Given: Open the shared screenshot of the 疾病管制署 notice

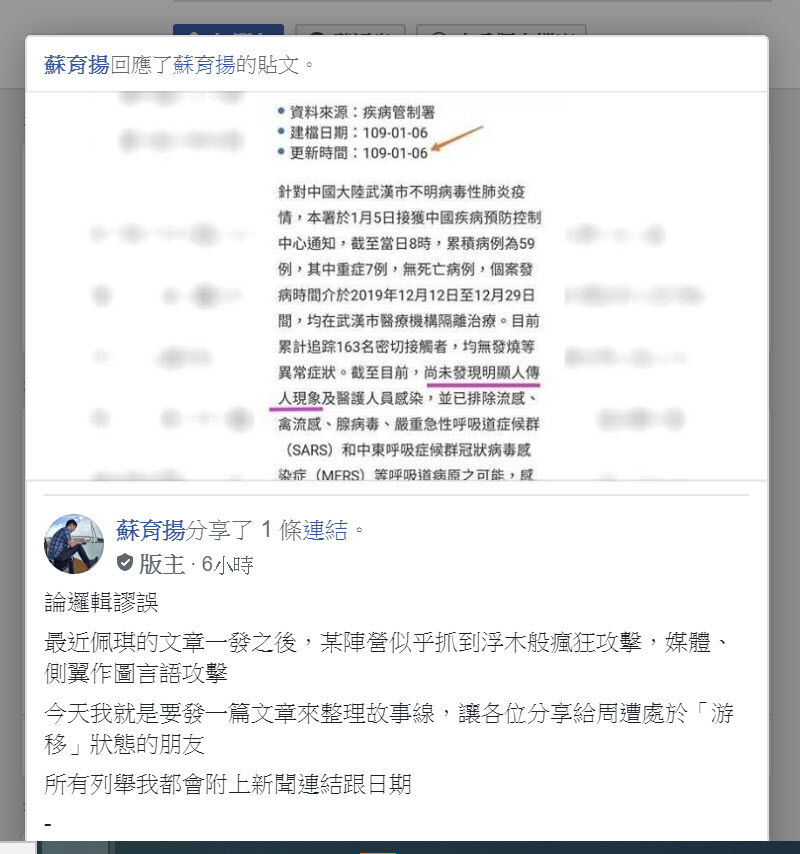Looking at the screenshot, I should (x=396, y=286).
